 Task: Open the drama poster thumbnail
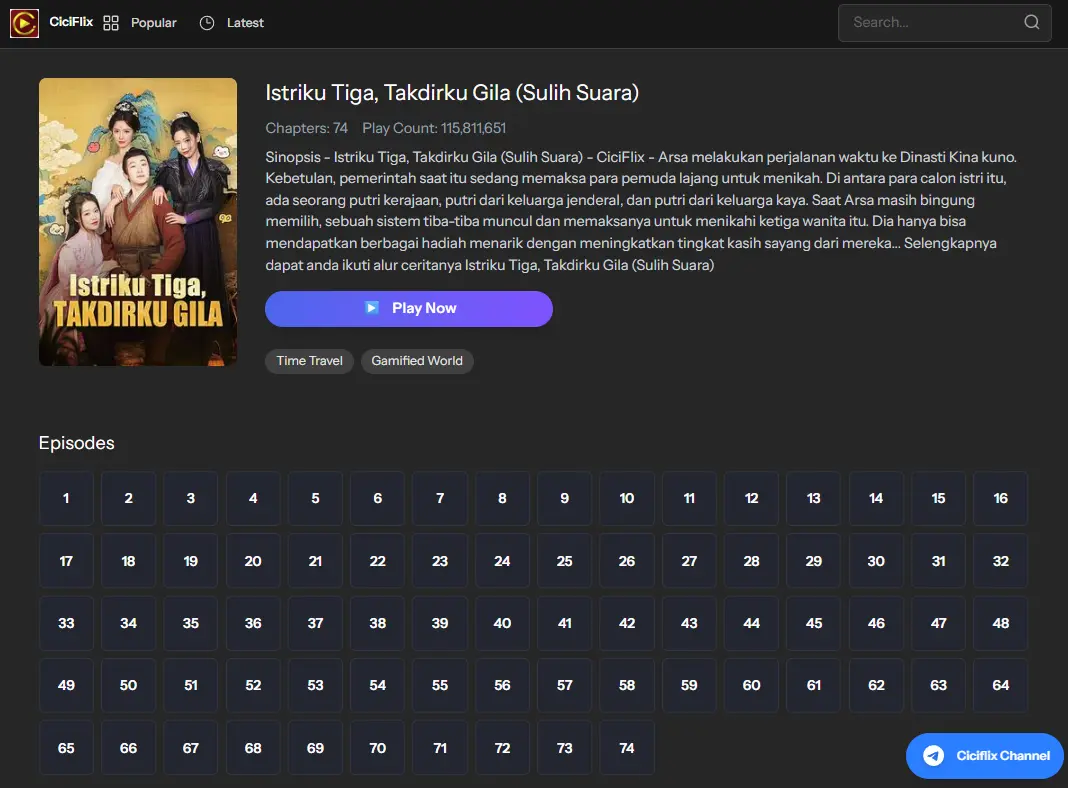[x=138, y=222]
